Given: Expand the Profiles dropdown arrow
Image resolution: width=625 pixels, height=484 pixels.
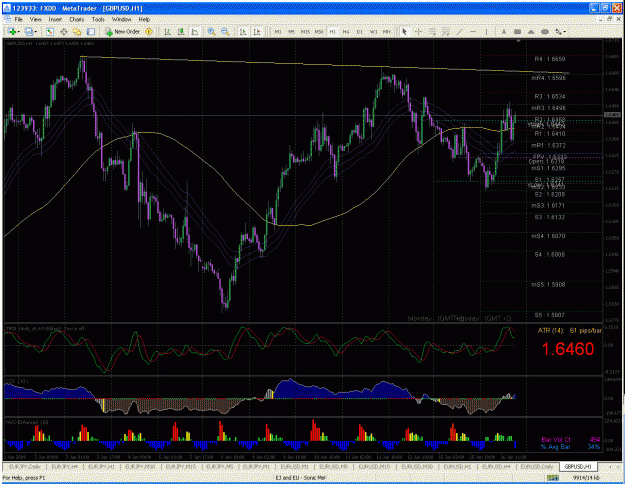Looking at the screenshot, I should click(x=36, y=31).
